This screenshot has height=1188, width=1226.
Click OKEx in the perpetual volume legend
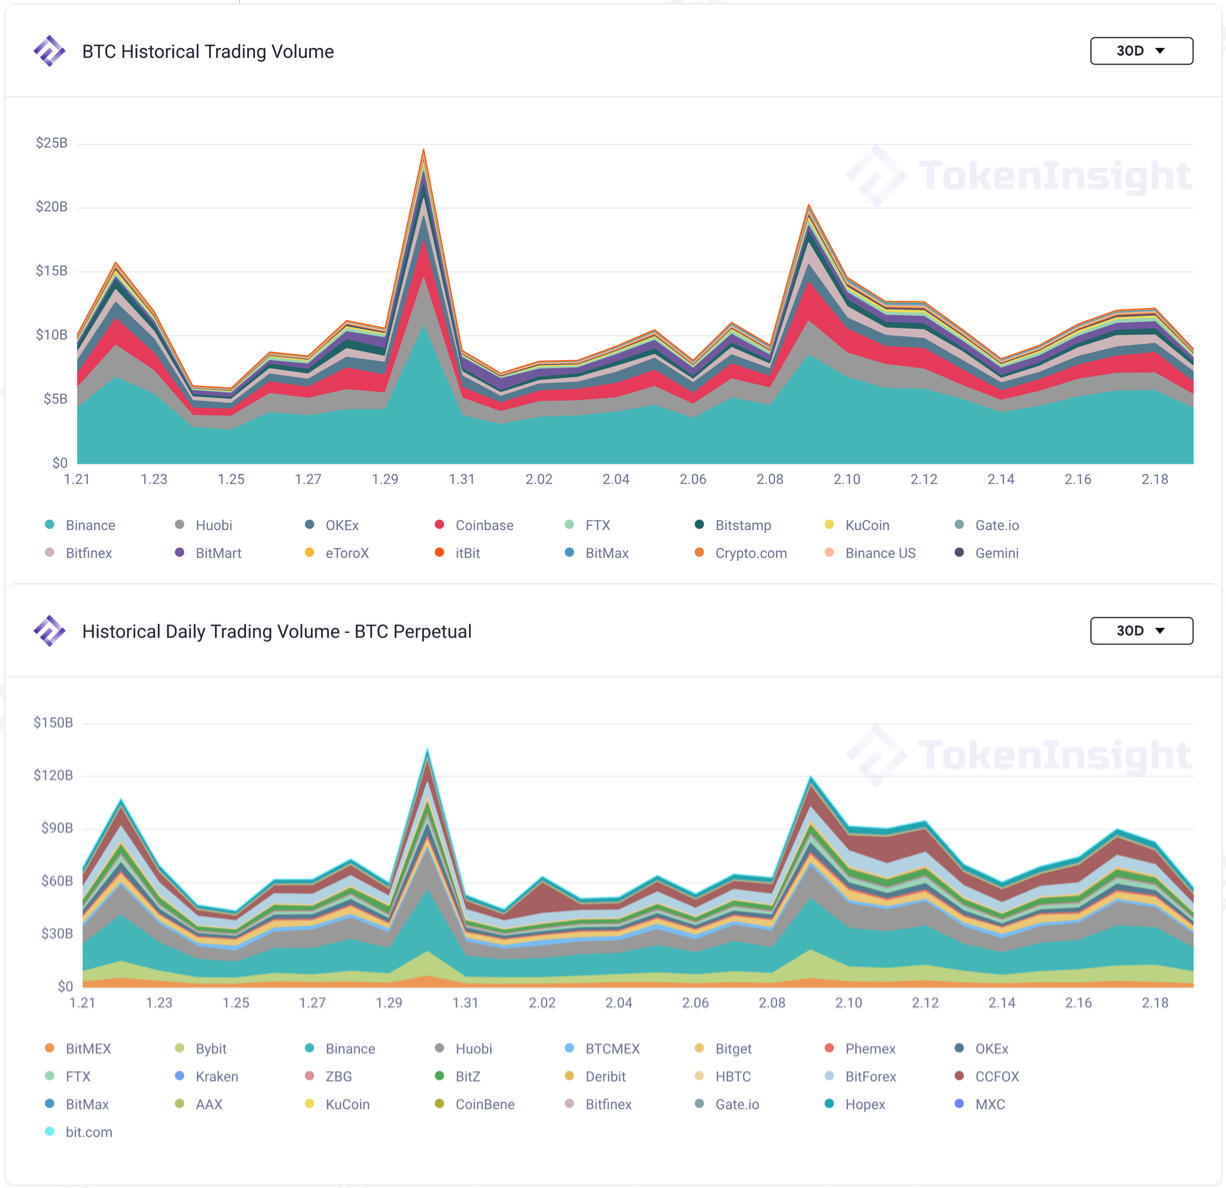[x=981, y=1049]
